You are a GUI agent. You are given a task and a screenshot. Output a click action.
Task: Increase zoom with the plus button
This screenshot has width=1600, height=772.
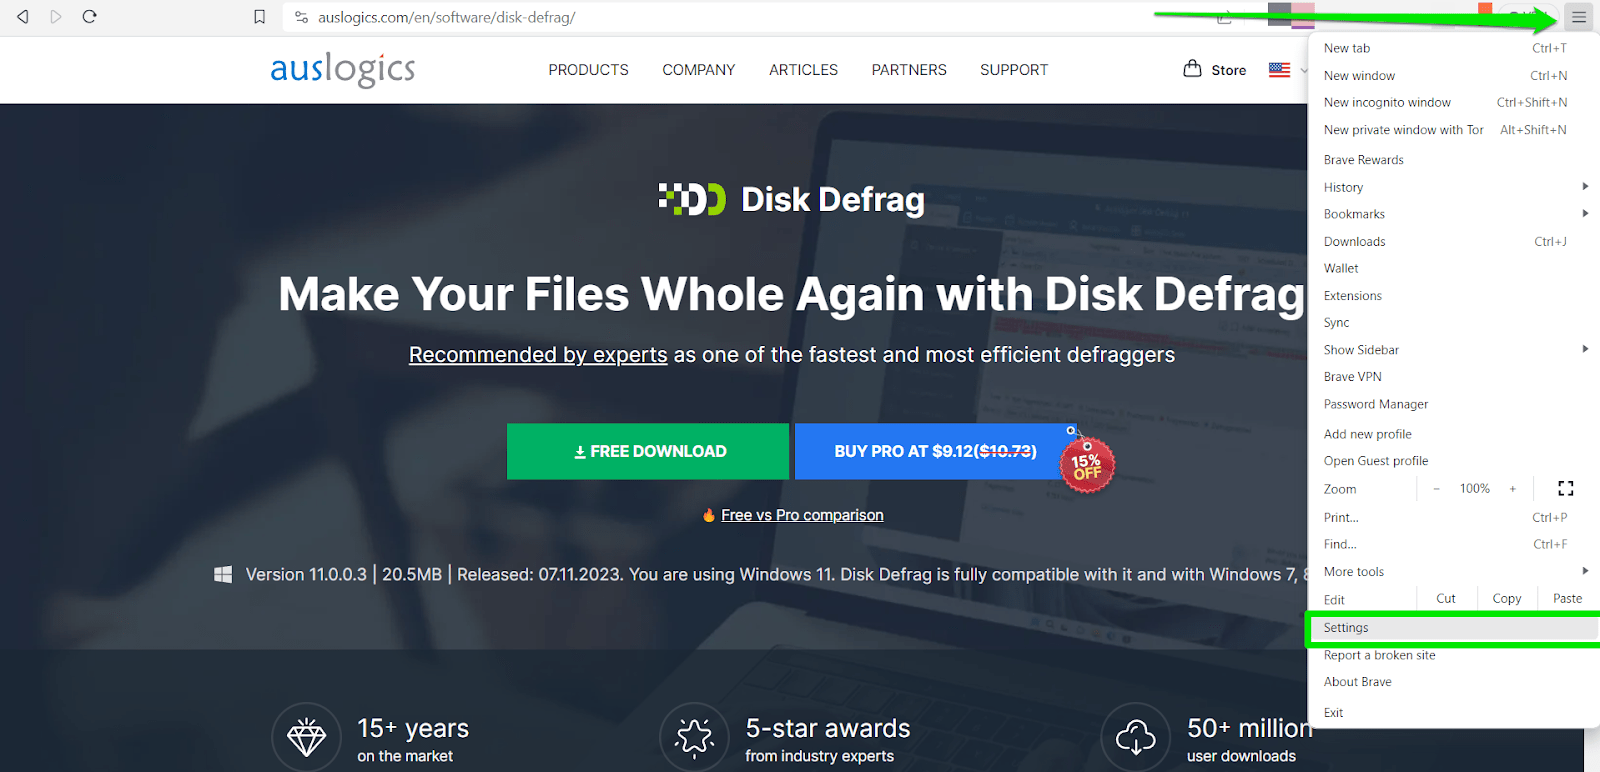click(1513, 489)
